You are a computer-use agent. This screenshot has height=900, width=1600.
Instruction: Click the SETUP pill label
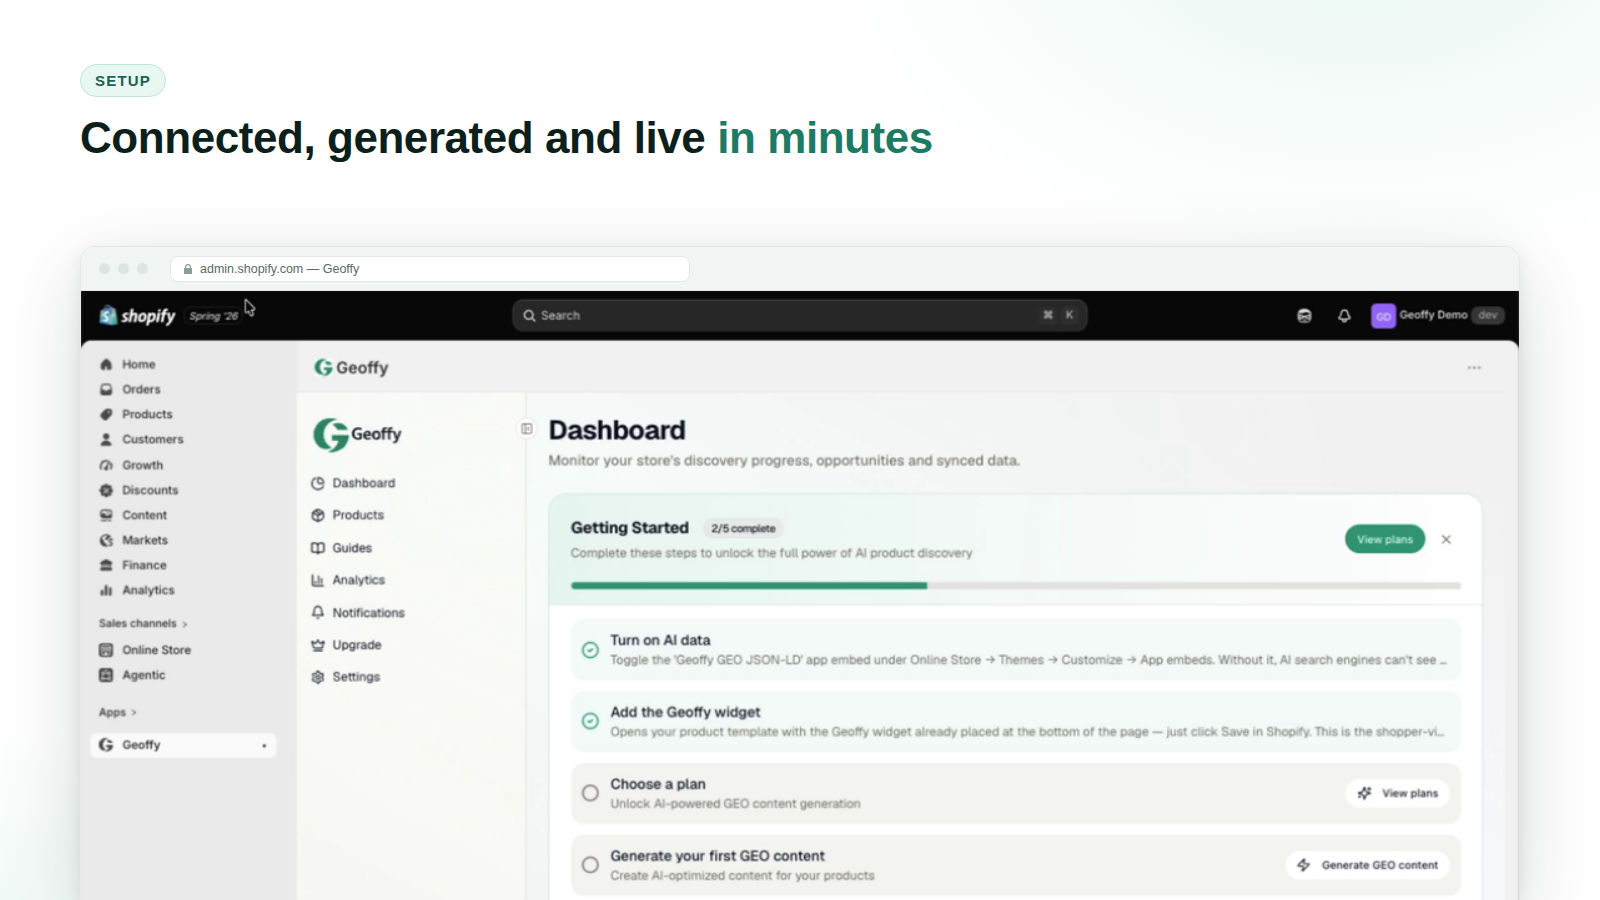pyautogui.click(x=123, y=81)
